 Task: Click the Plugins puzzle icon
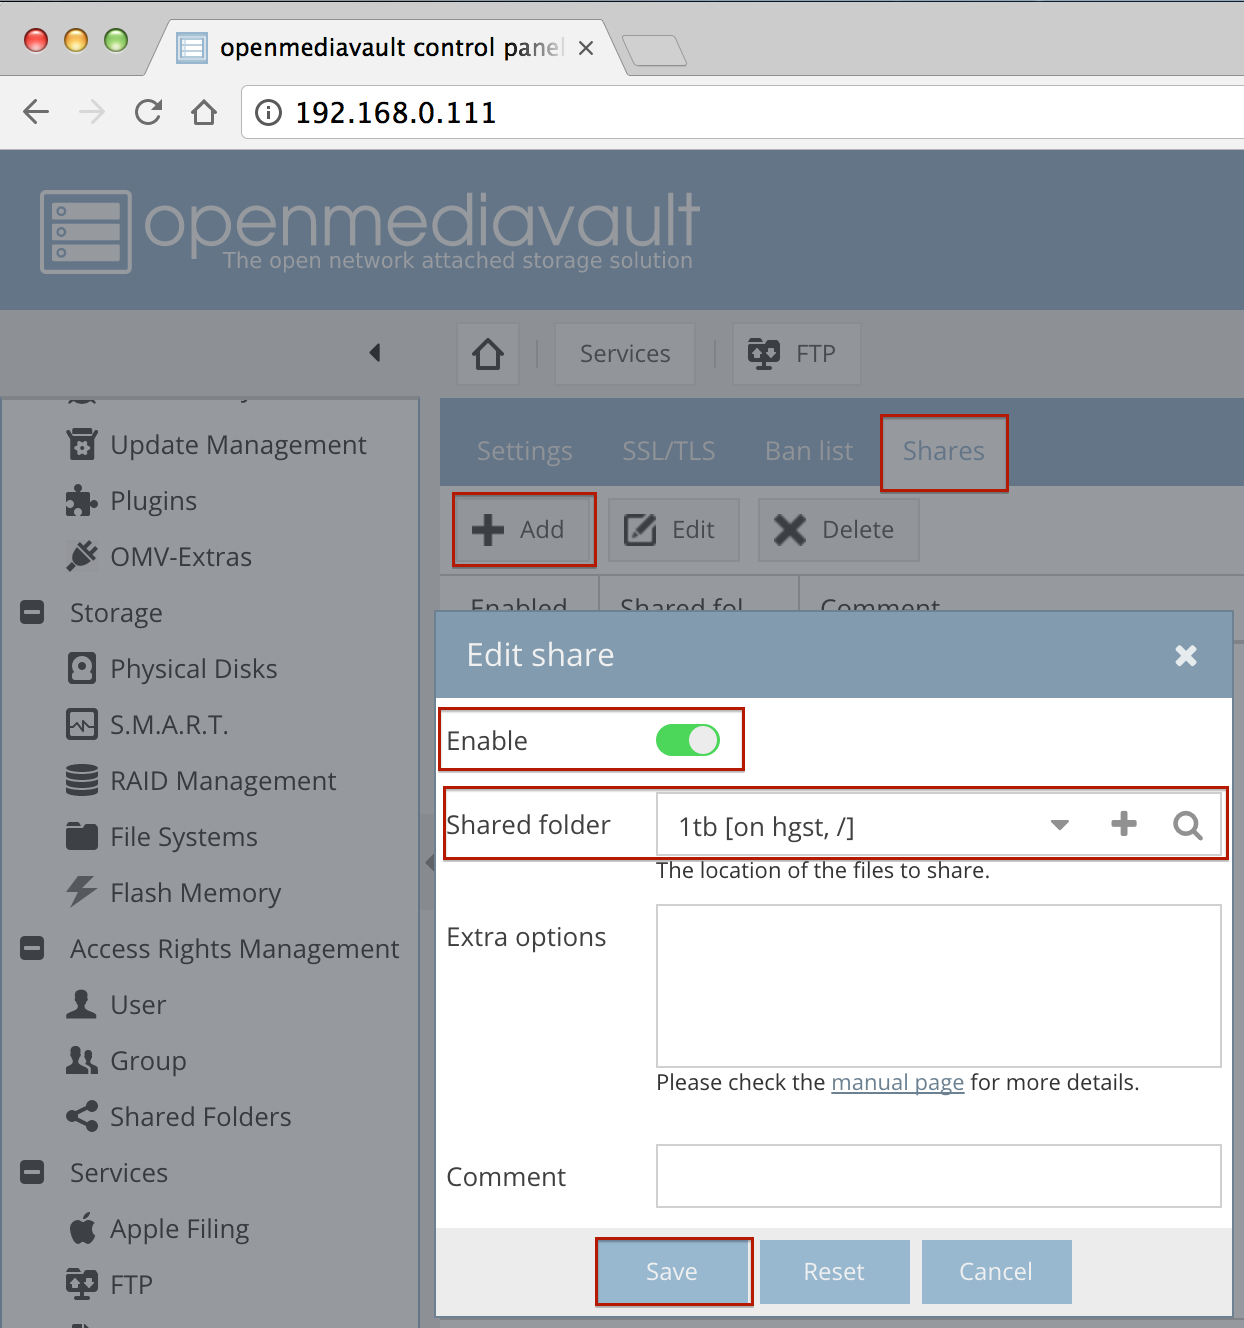pyautogui.click(x=82, y=500)
